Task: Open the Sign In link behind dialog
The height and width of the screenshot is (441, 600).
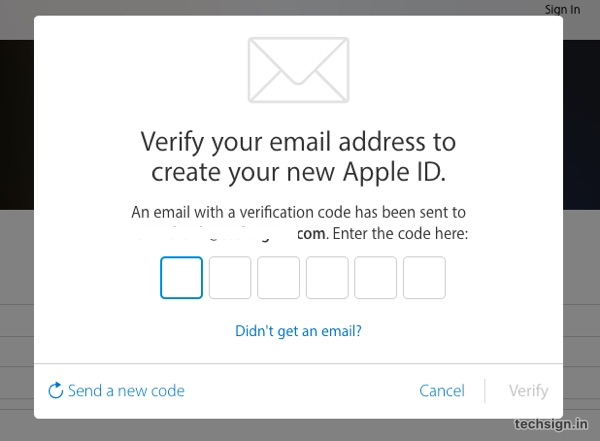Action: point(562,10)
